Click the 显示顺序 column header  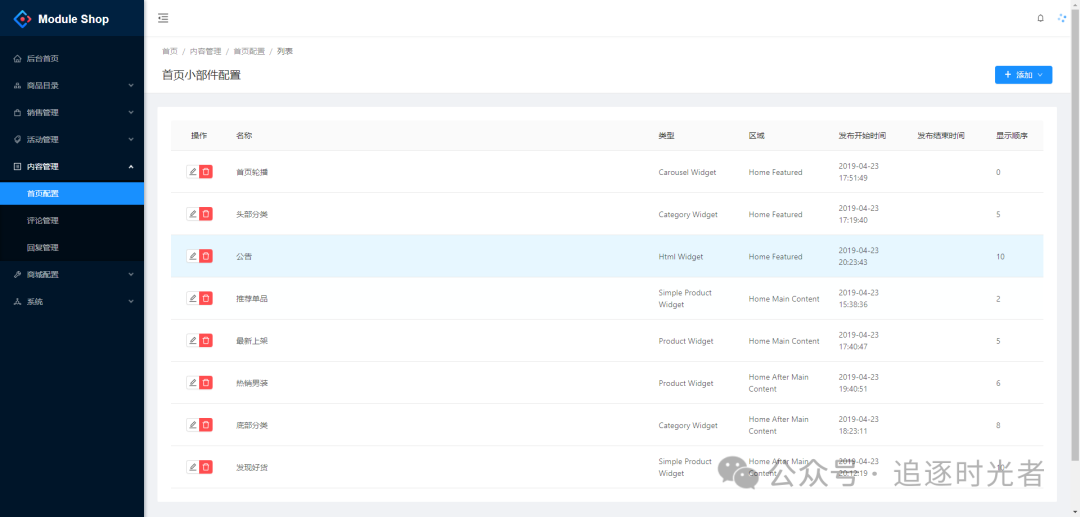pyautogui.click(x=1012, y=136)
